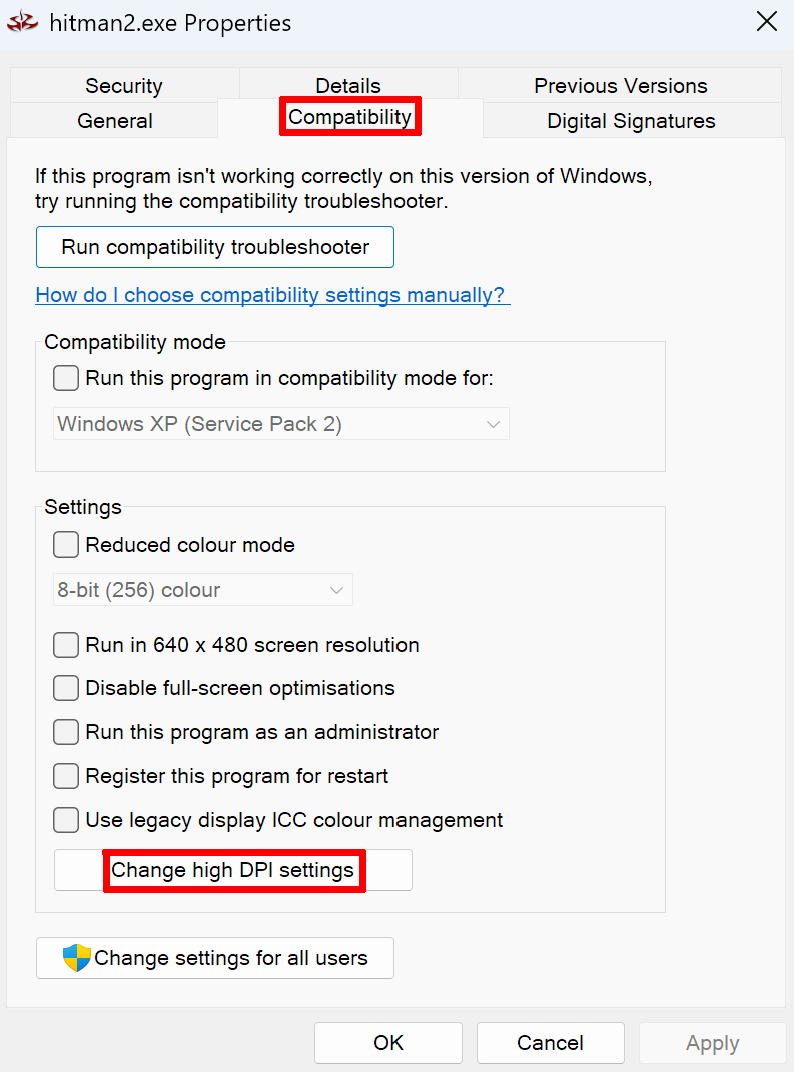Image resolution: width=794 pixels, height=1072 pixels.
Task: Enable Run this program as an administrator
Action: pyautogui.click(x=66, y=732)
